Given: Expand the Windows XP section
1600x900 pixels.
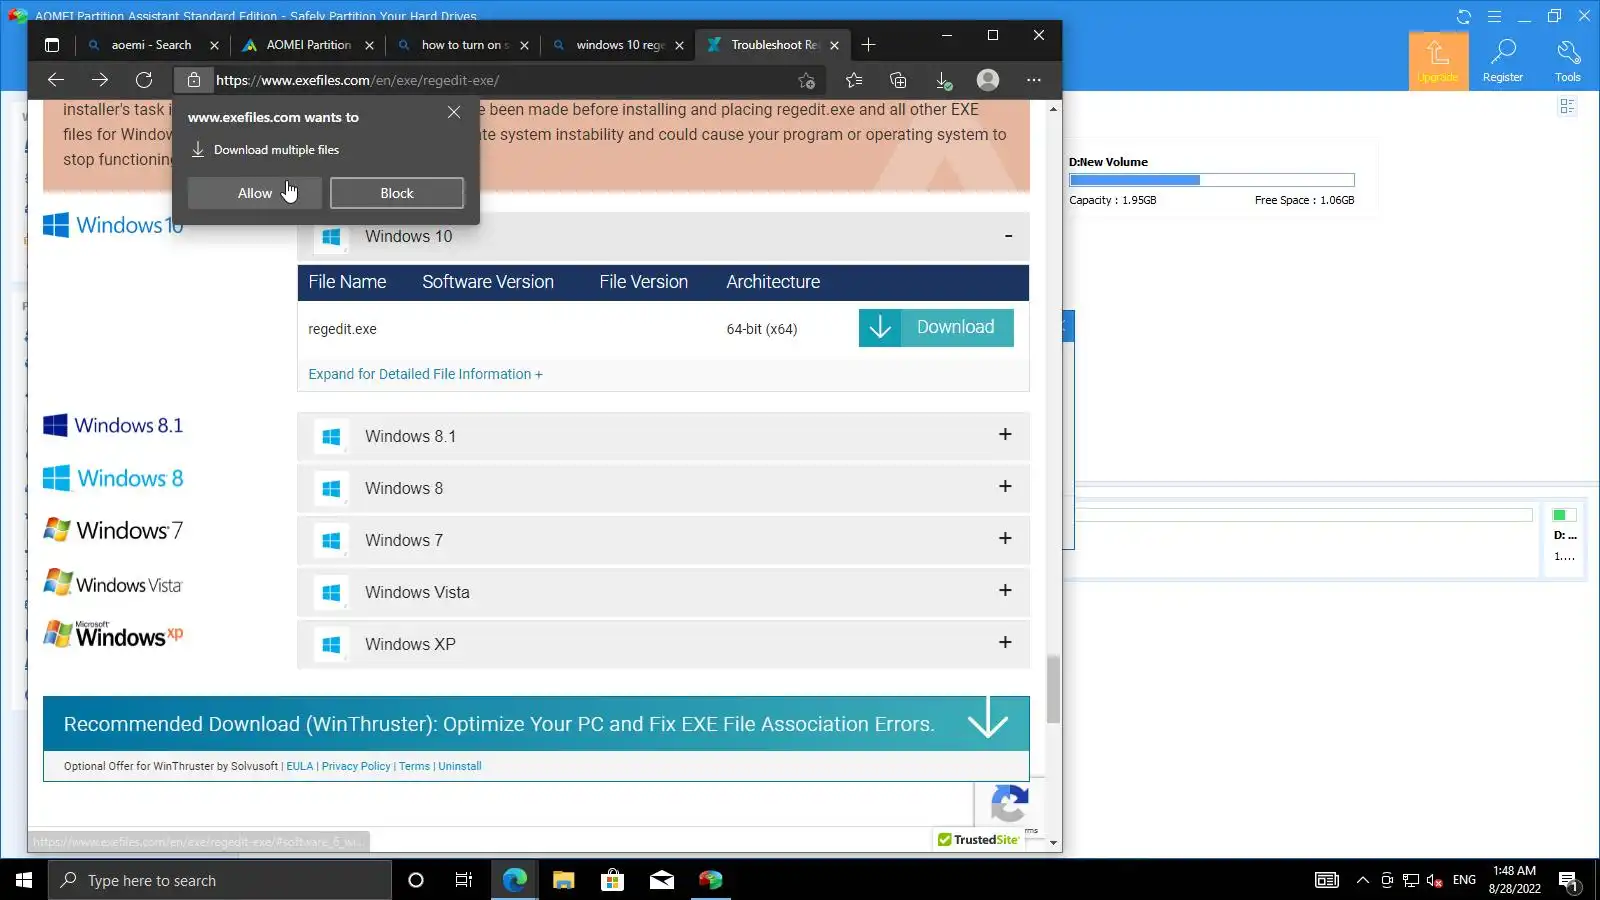Looking at the screenshot, I should click(1005, 643).
